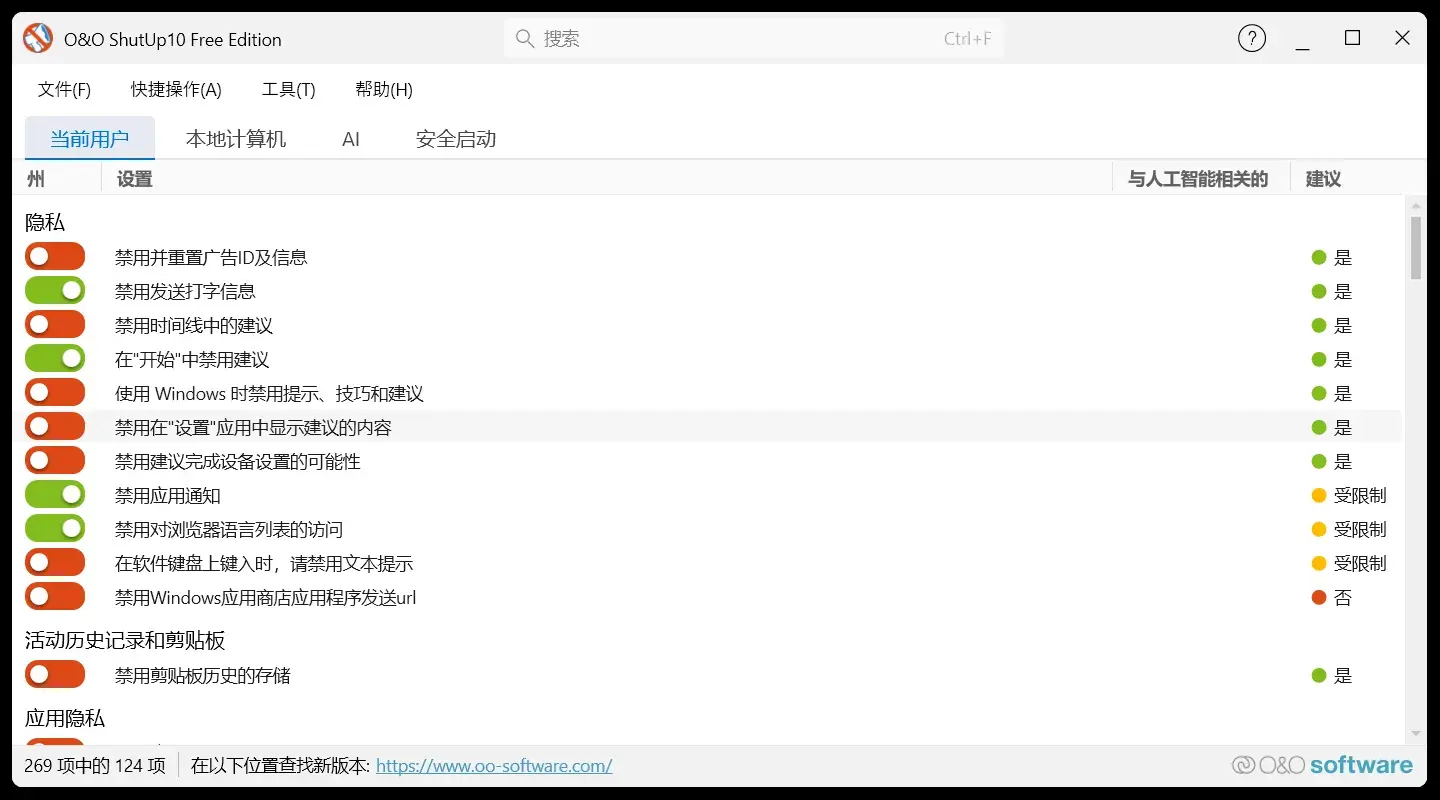Screen dimensions: 1440x800
Task: Click the scrollbar down arrow
Action: pos(1416,734)
